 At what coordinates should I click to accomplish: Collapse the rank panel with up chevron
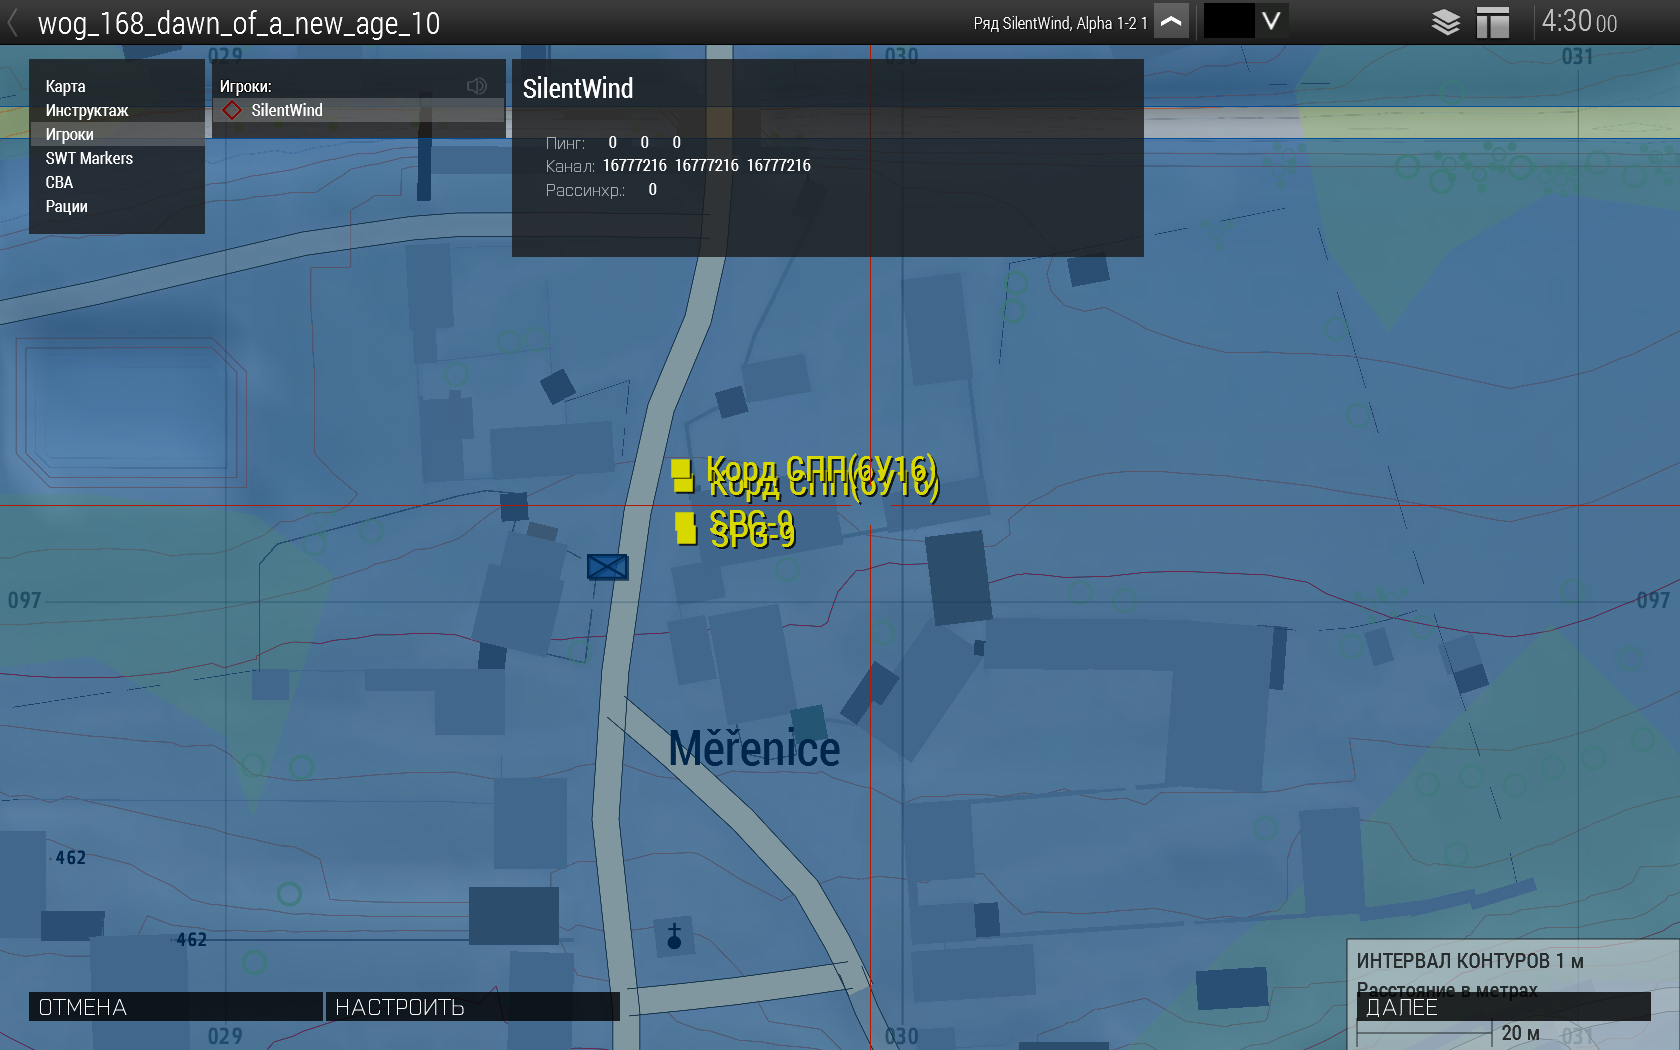tap(1171, 21)
